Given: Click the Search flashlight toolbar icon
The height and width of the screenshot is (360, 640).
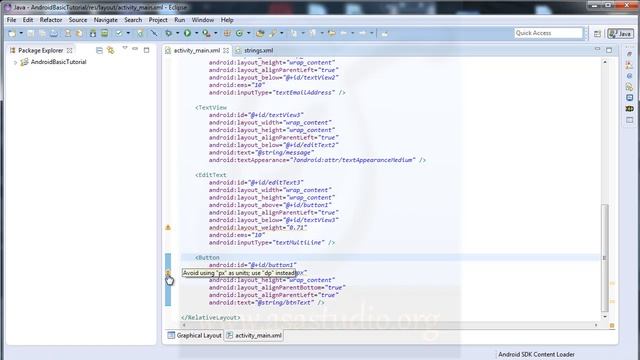Looking at the screenshot, I should [x=273, y=33].
